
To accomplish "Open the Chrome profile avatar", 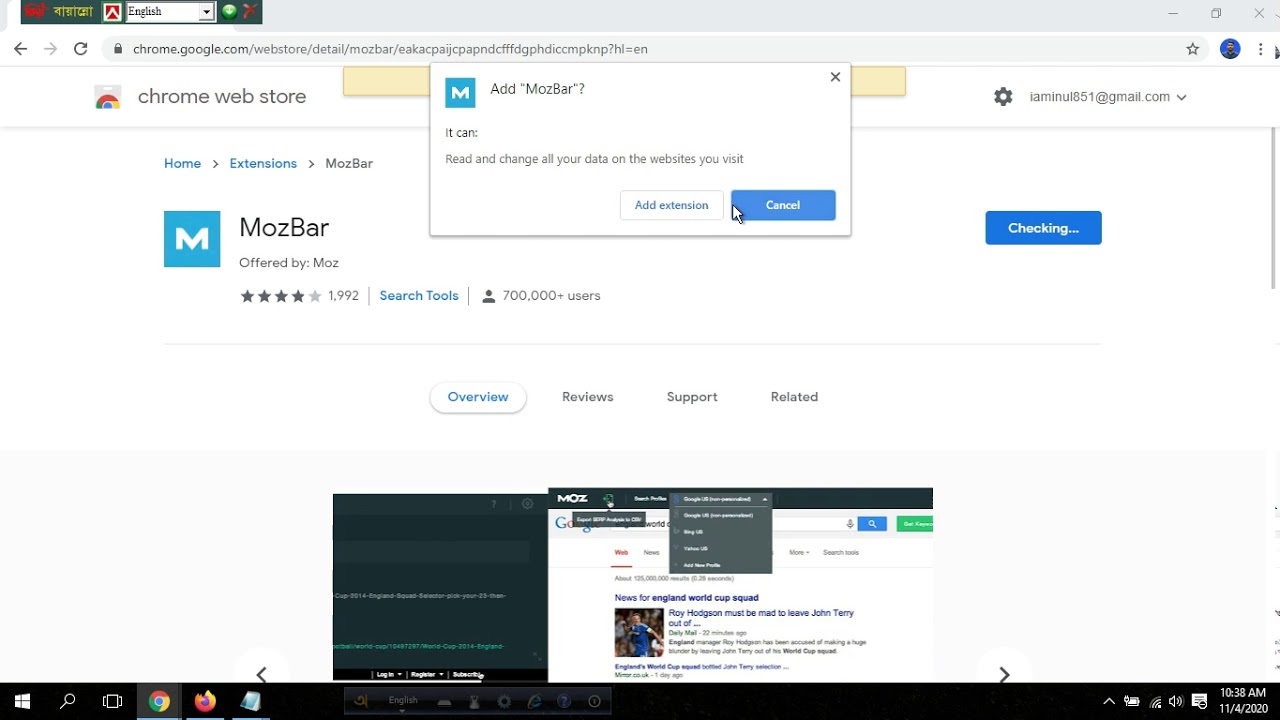I will click(x=1230, y=49).
